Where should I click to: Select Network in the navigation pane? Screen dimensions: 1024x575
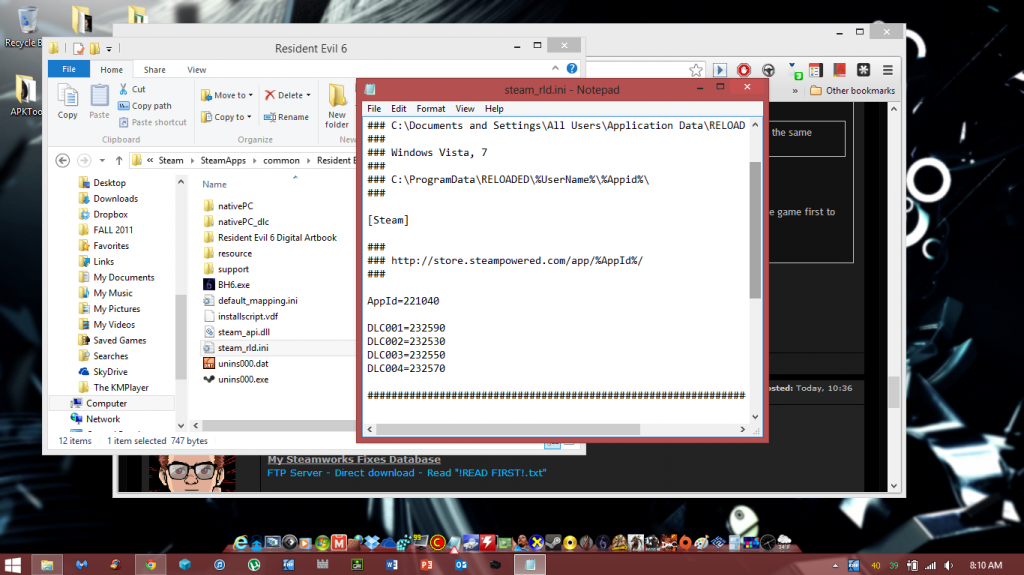point(103,419)
